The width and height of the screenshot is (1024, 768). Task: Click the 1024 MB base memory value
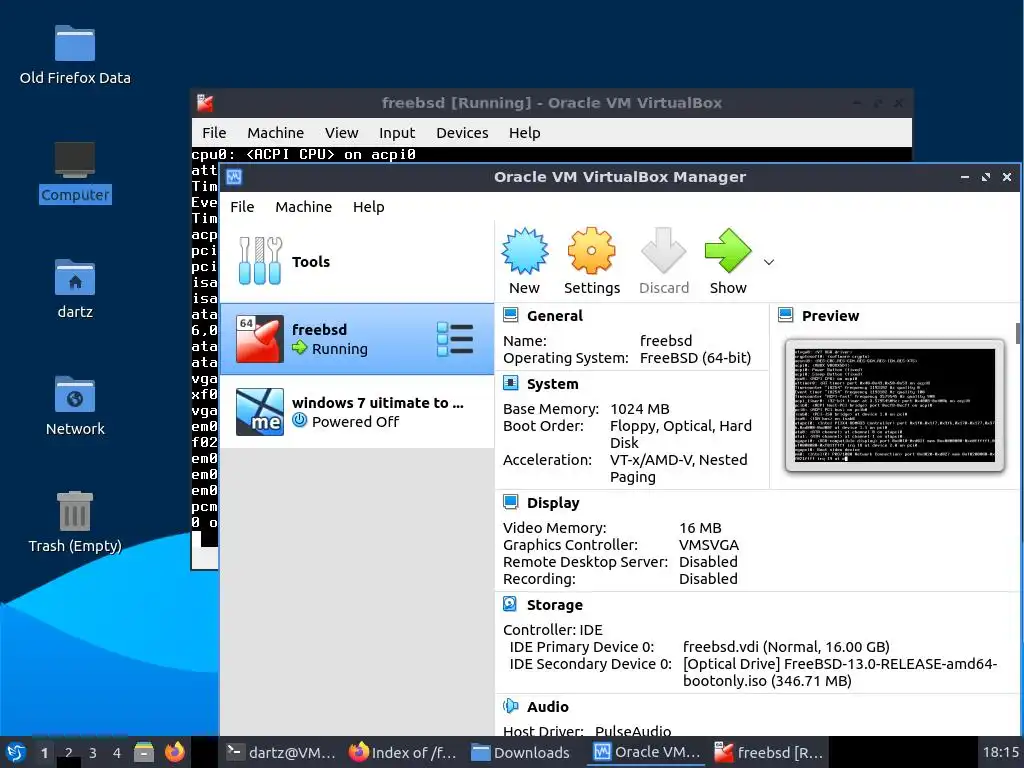pos(639,409)
